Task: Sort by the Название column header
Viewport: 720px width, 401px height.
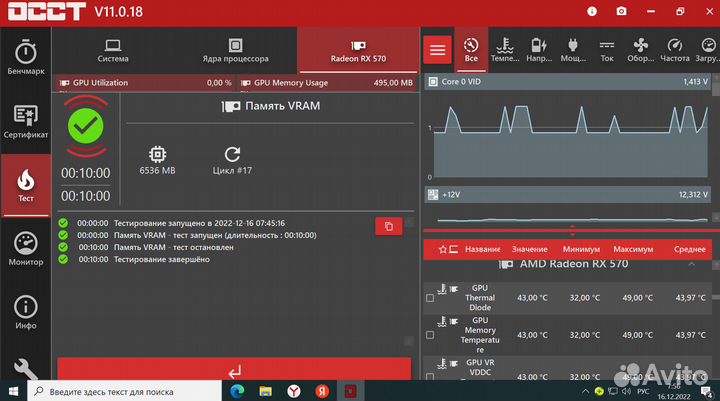Action: pyautogui.click(x=482, y=249)
